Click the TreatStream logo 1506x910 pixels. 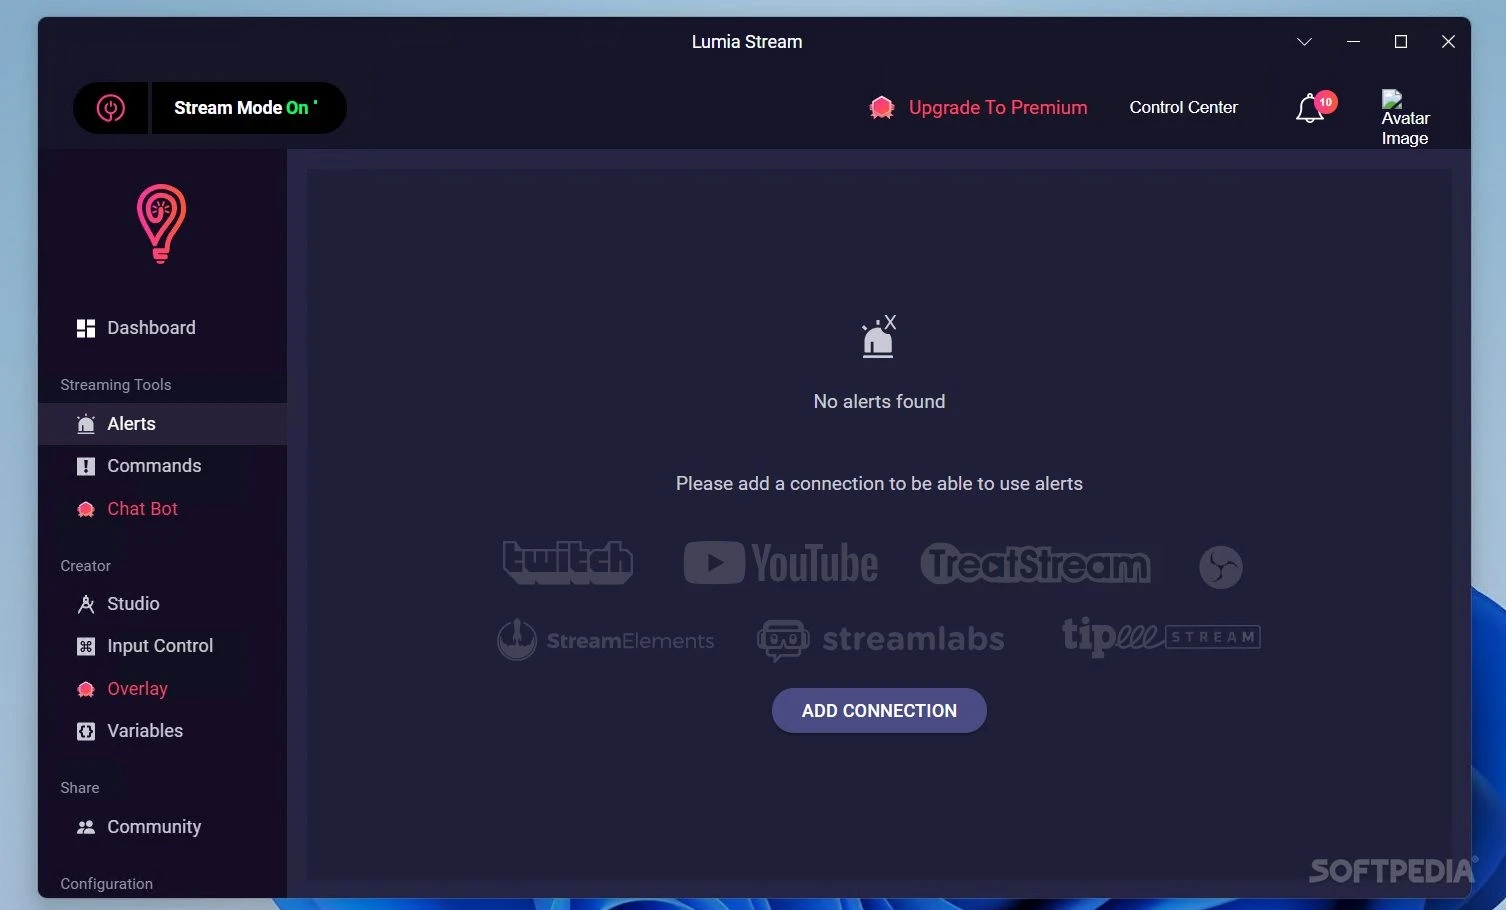click(x=1035, y=564)
